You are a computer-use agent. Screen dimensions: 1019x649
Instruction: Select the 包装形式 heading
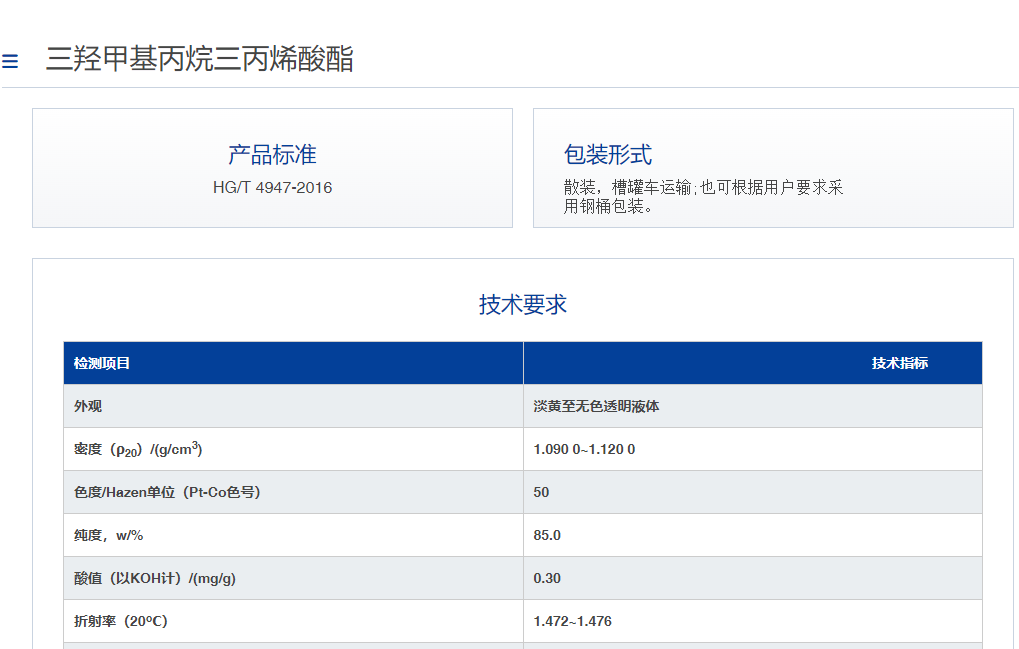[x=608, y=155]
